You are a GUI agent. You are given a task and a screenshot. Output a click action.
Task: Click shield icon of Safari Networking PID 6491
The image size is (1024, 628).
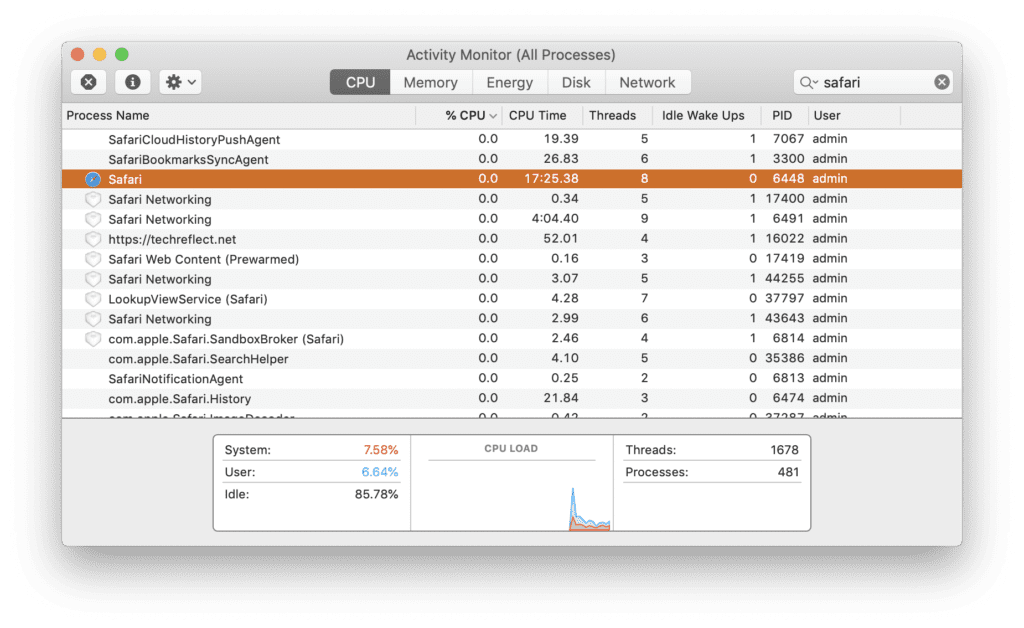point(93,219)
